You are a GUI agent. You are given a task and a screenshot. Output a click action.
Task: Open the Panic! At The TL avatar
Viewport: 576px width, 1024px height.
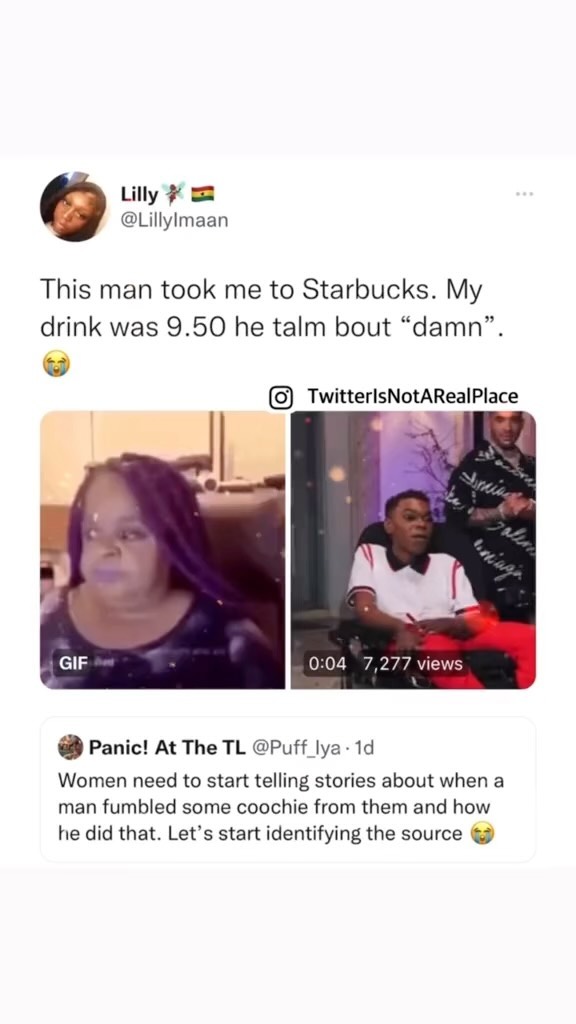tap(71, 747)
